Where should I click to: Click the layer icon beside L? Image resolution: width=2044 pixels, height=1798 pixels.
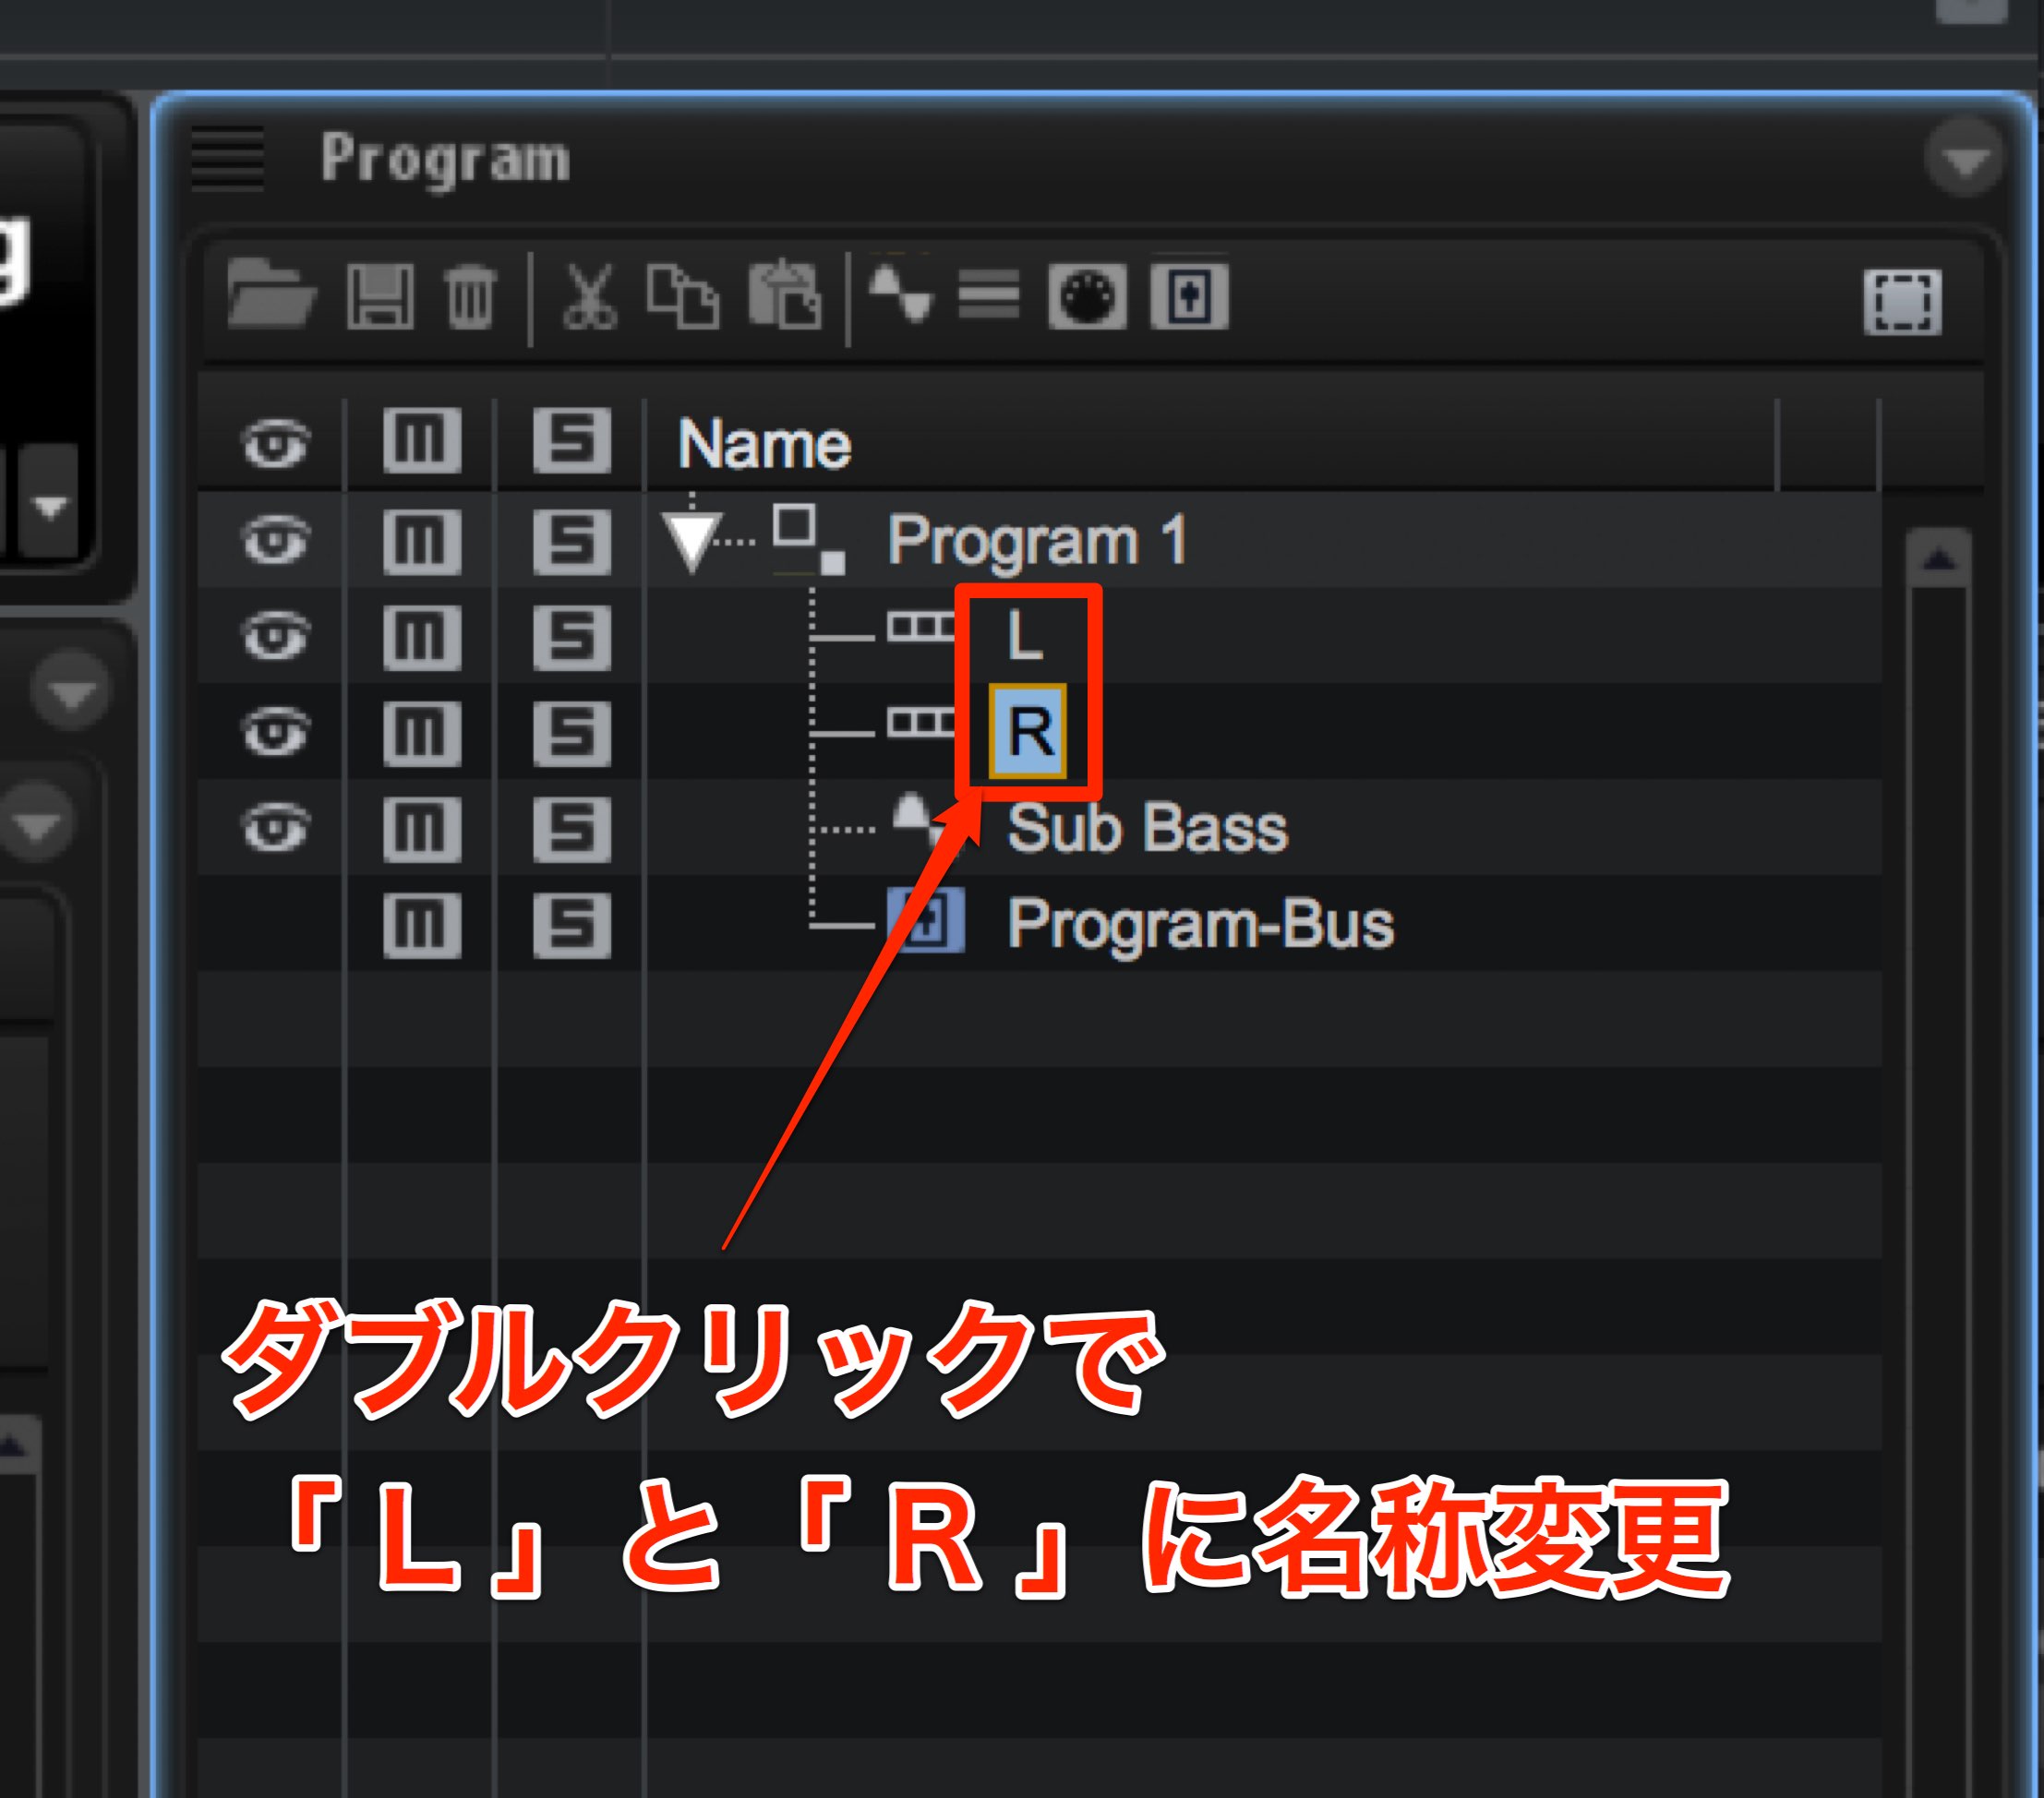(920, 628)
